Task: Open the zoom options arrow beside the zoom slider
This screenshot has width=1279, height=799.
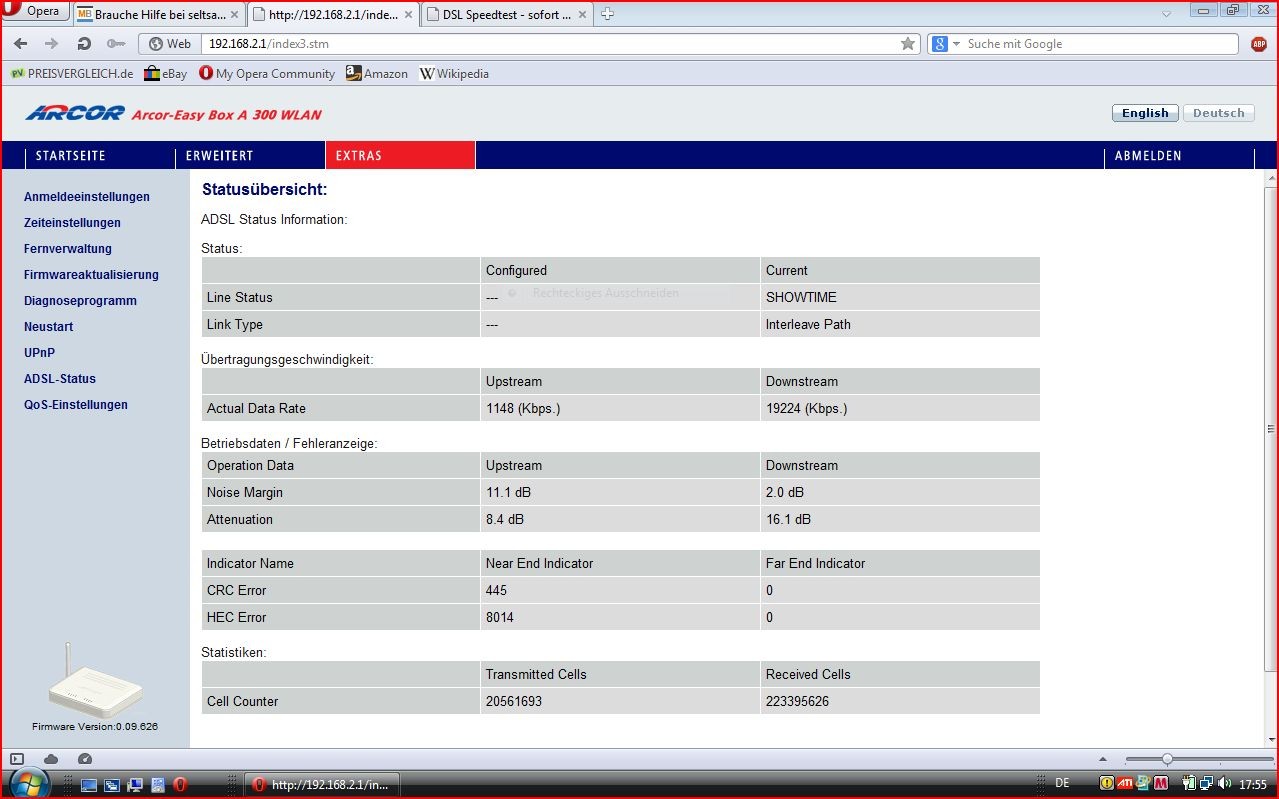Action: tap(1103, 759)
